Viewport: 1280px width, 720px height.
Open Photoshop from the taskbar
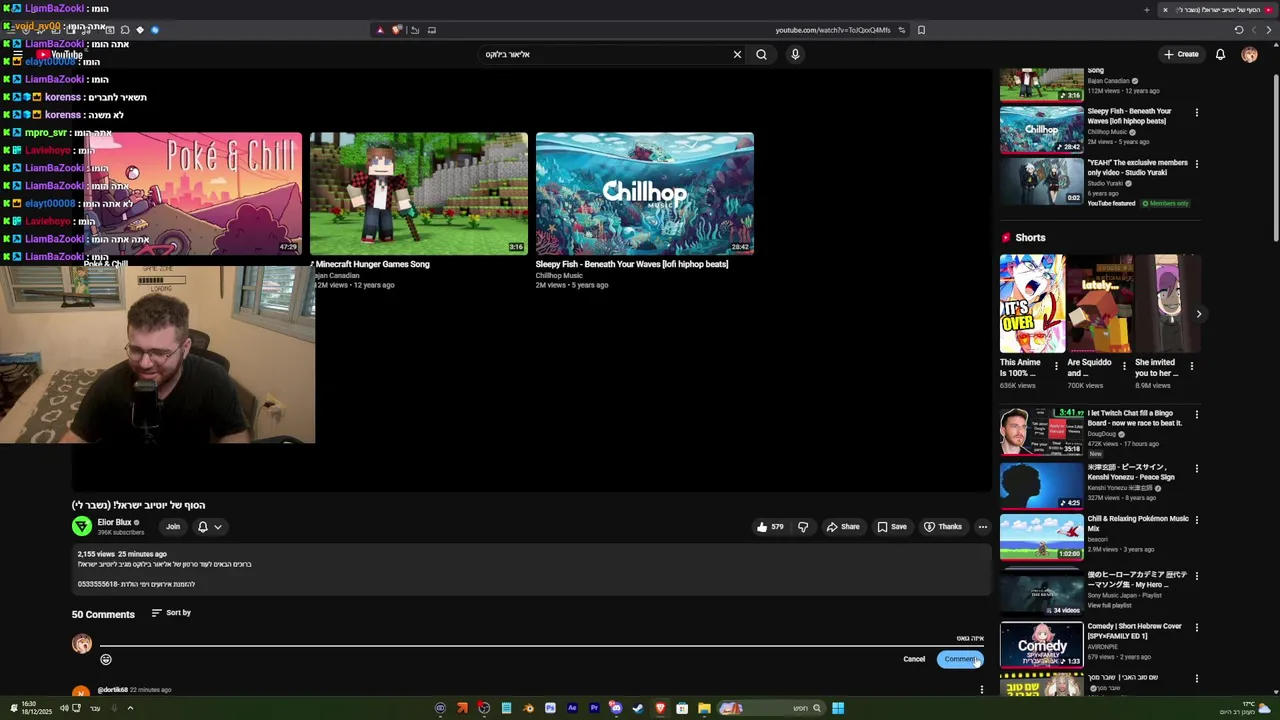550,708
